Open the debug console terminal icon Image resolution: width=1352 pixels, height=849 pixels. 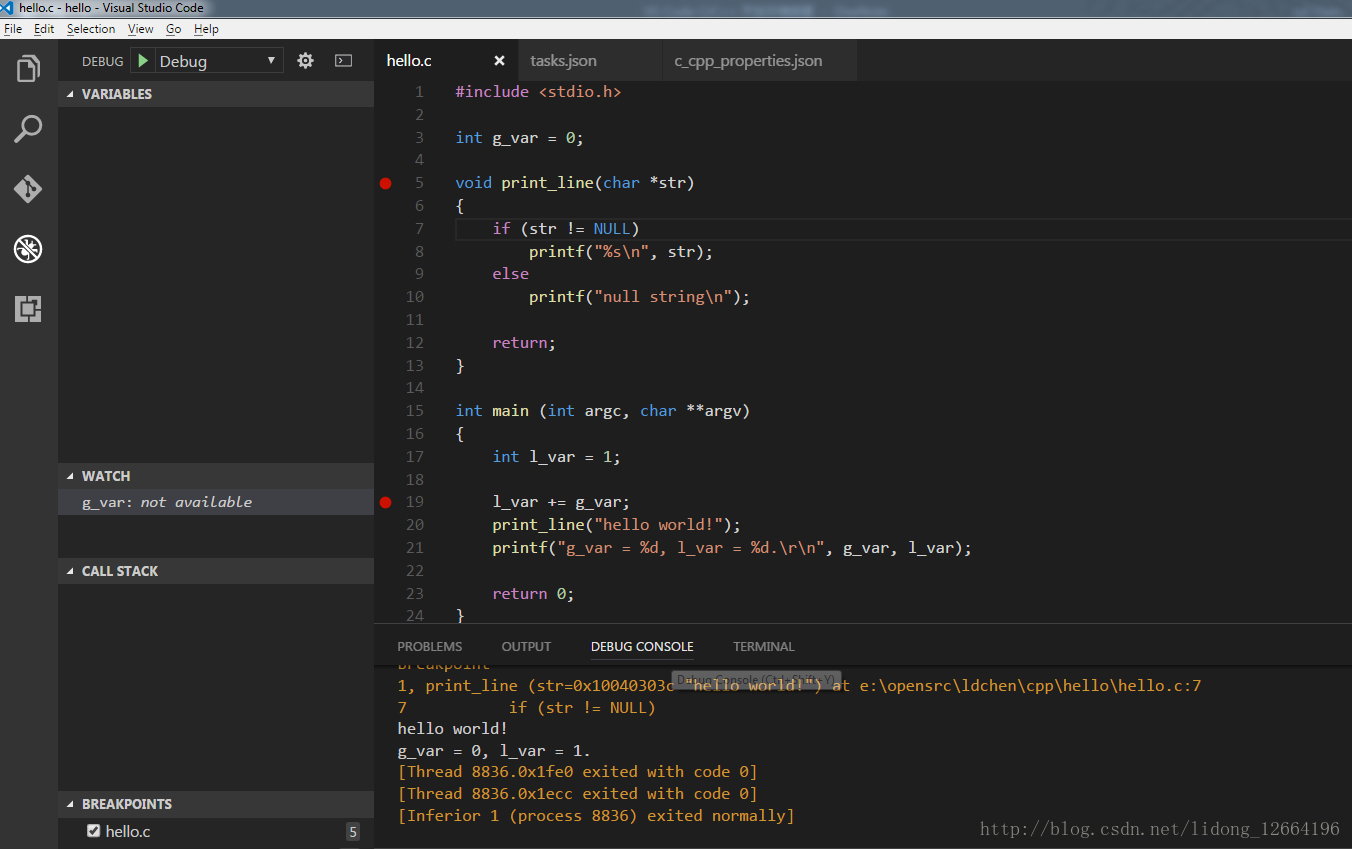coord(343,61)
